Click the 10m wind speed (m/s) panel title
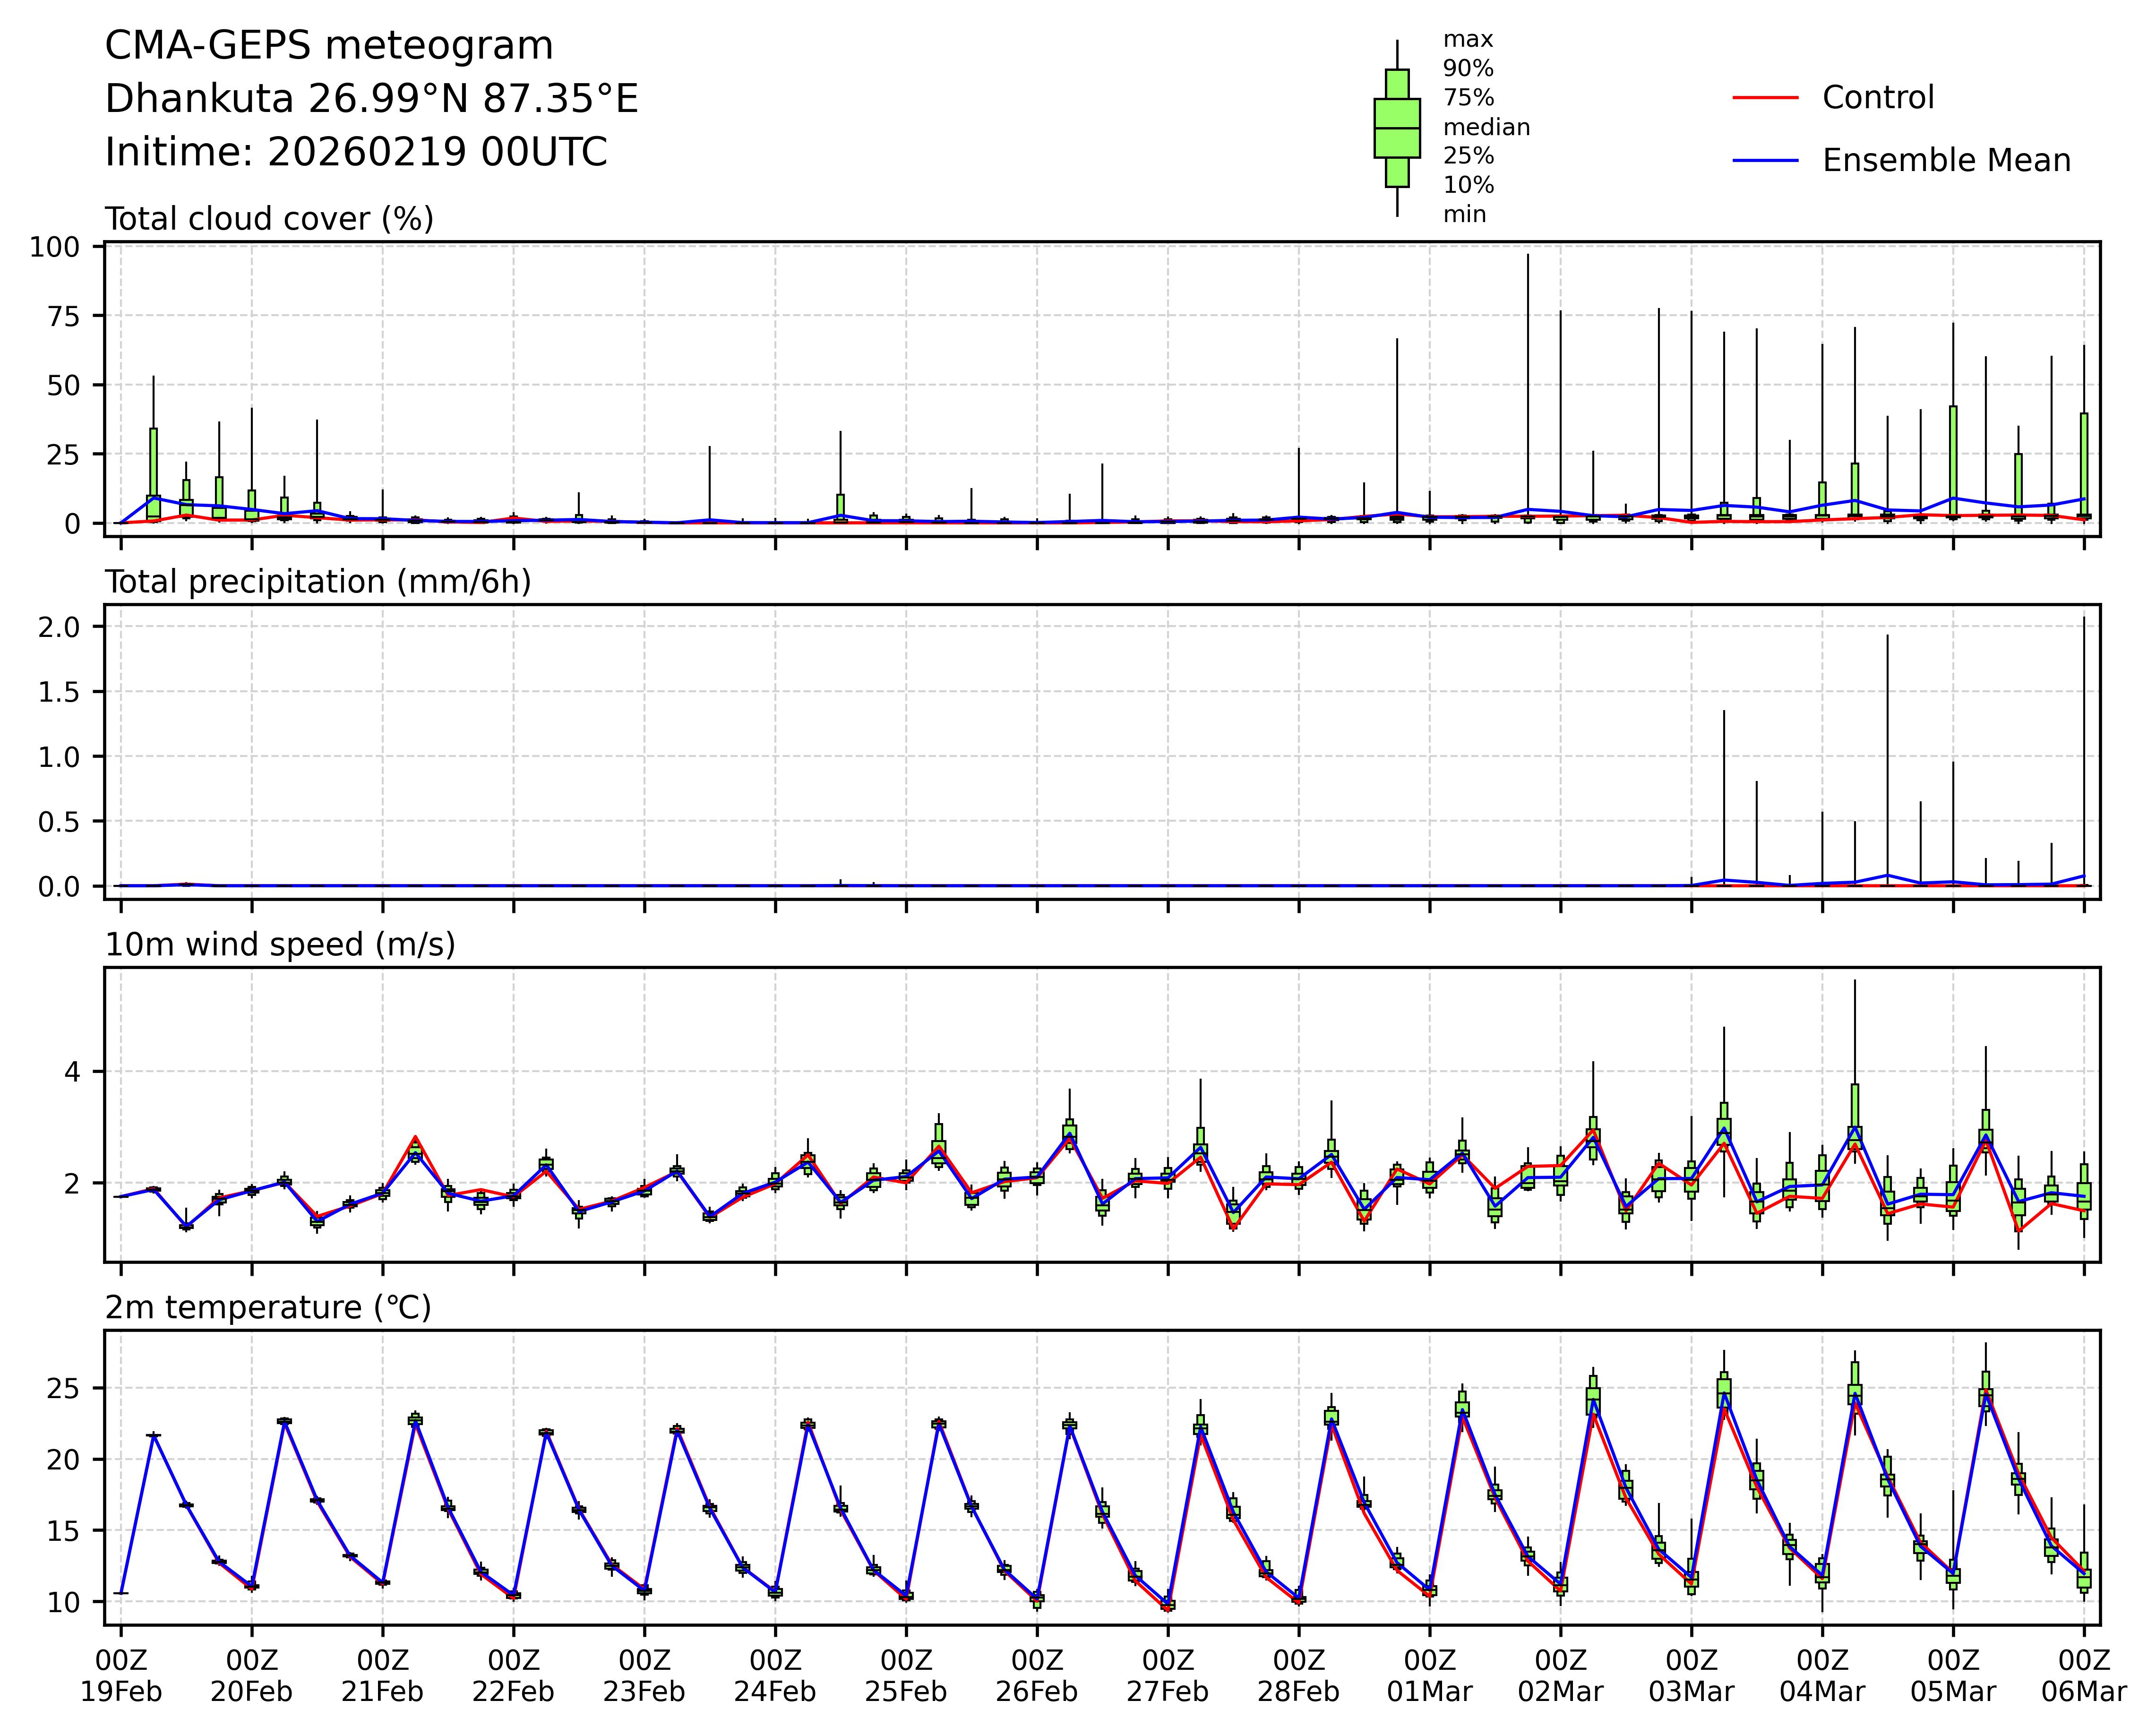The image size is (2156, 1735). pyautogui.click(x=280, y=945)
